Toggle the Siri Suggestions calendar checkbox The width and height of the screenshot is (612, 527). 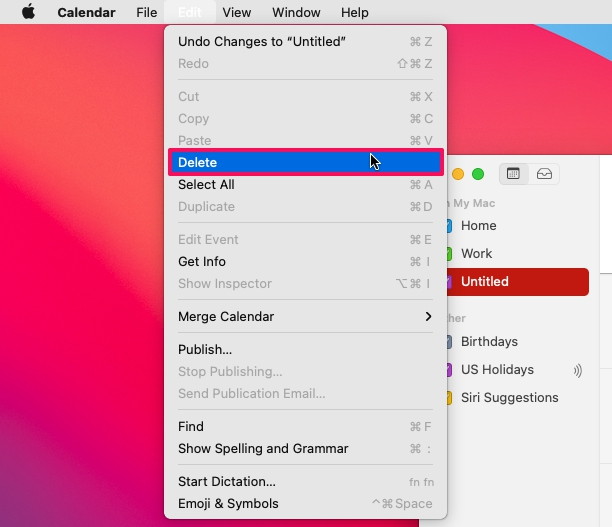449,398
